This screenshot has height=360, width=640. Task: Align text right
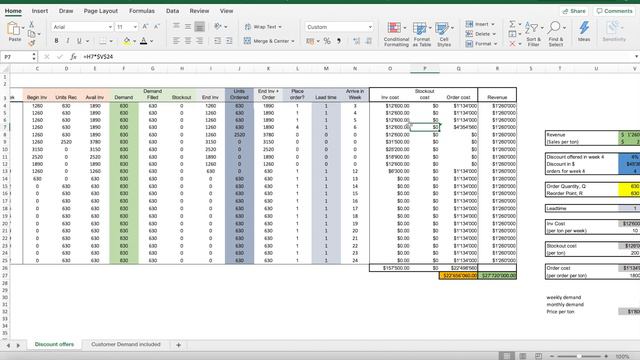coord(199,41)
